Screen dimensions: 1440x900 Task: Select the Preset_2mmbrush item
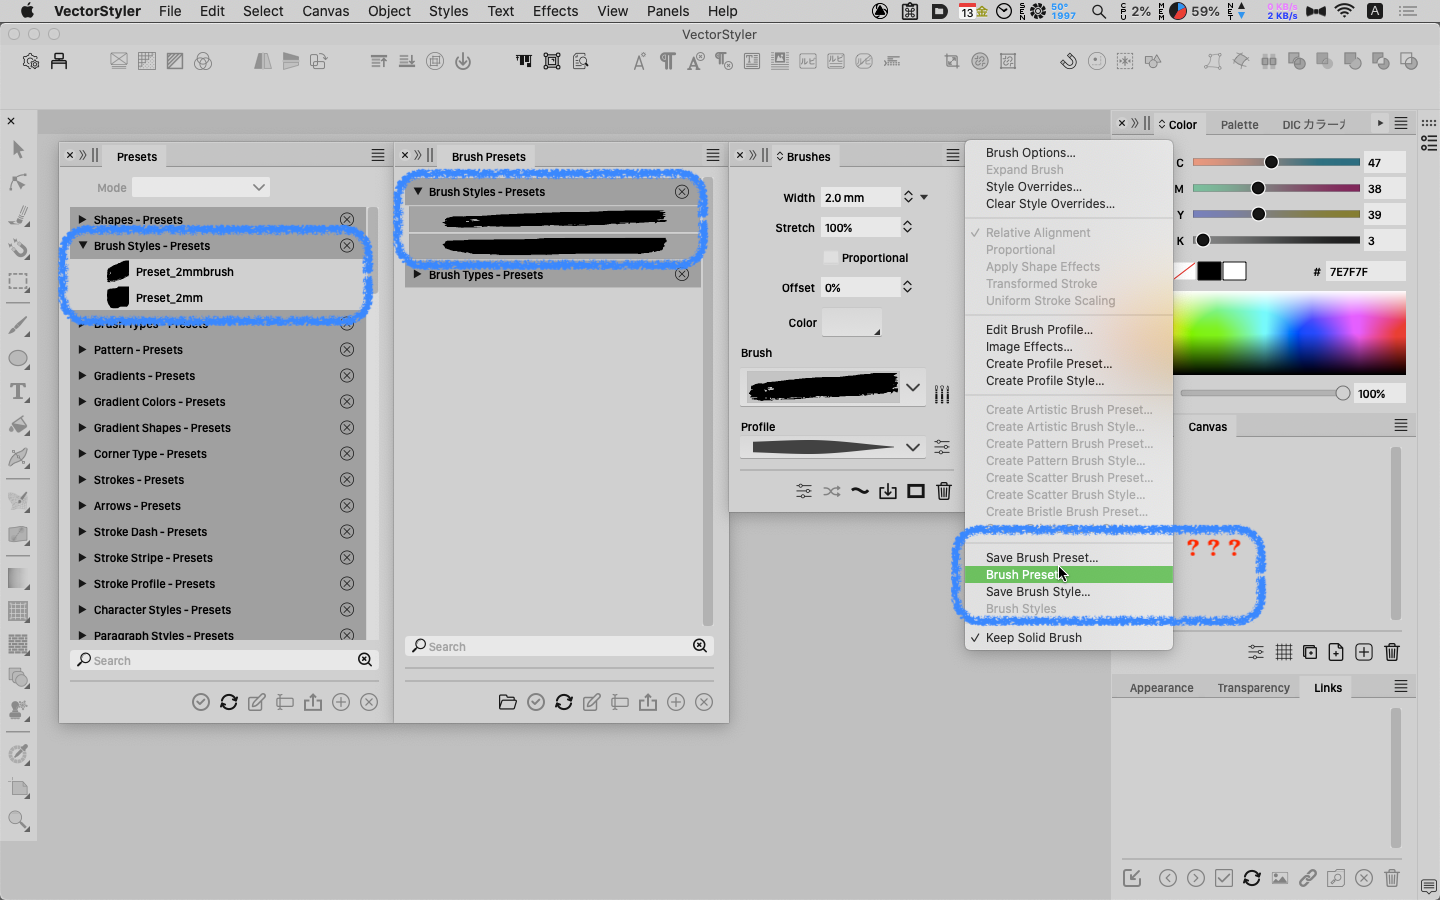(x=184, y=272)
